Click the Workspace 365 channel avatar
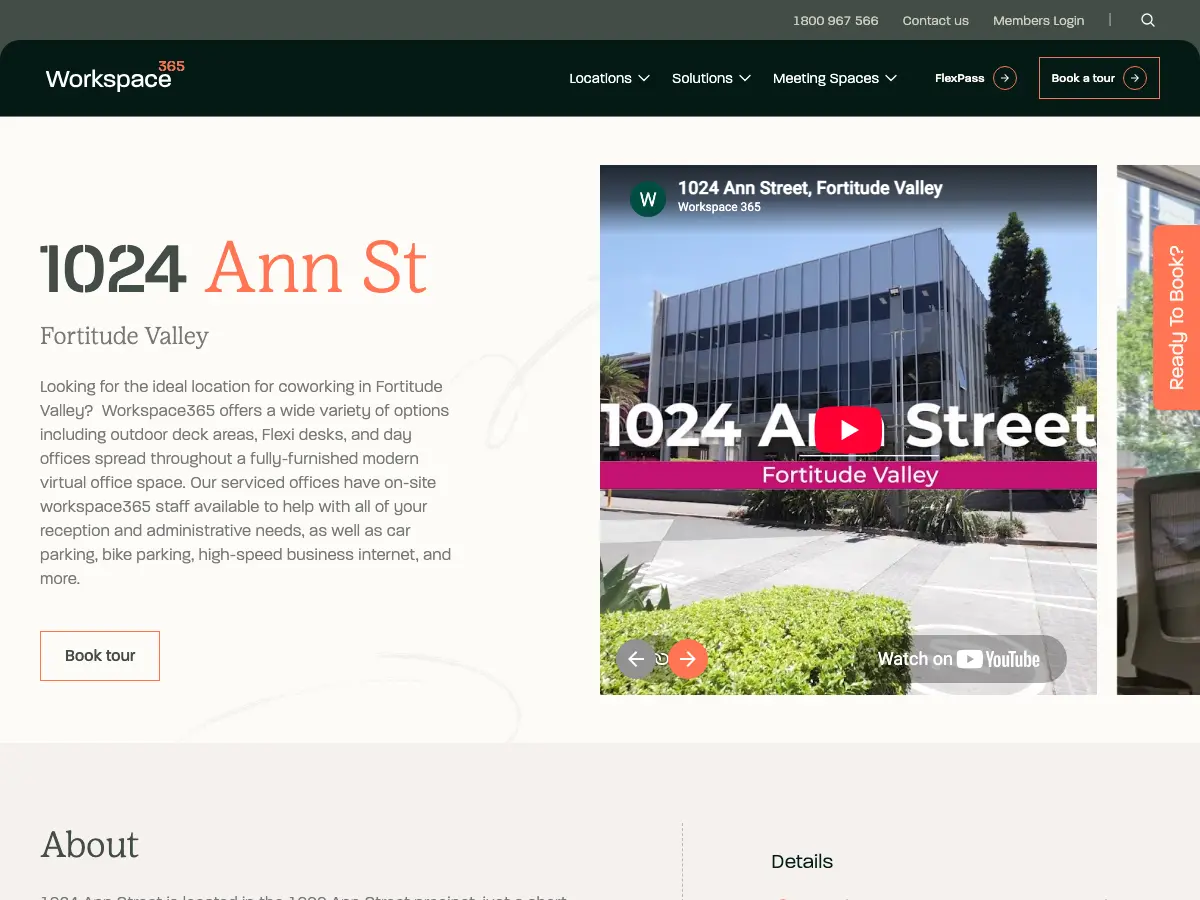Viewport: 1200px width, 900px height. tap(648, 198)
